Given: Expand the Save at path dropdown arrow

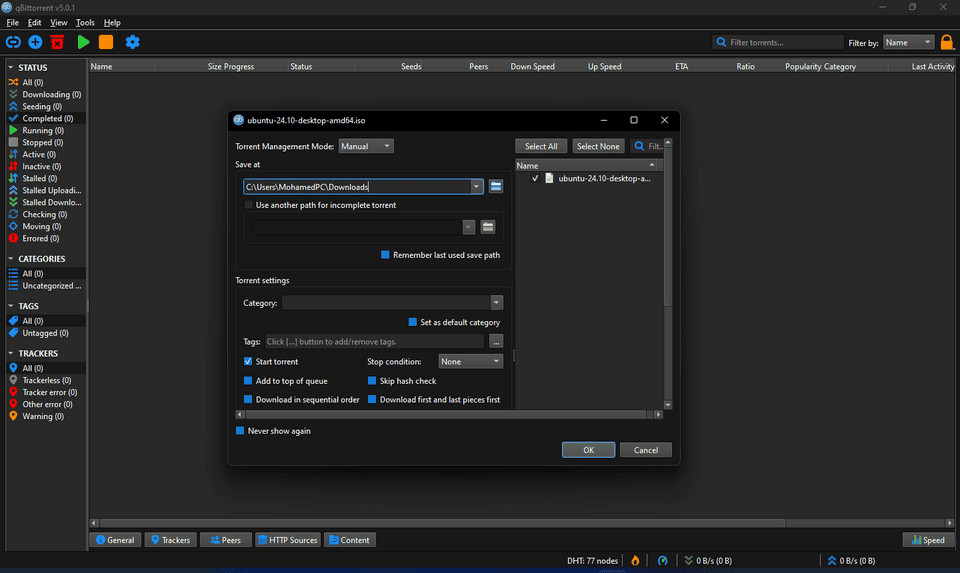Looking at the screenshot, I should [x=476, y=187].
